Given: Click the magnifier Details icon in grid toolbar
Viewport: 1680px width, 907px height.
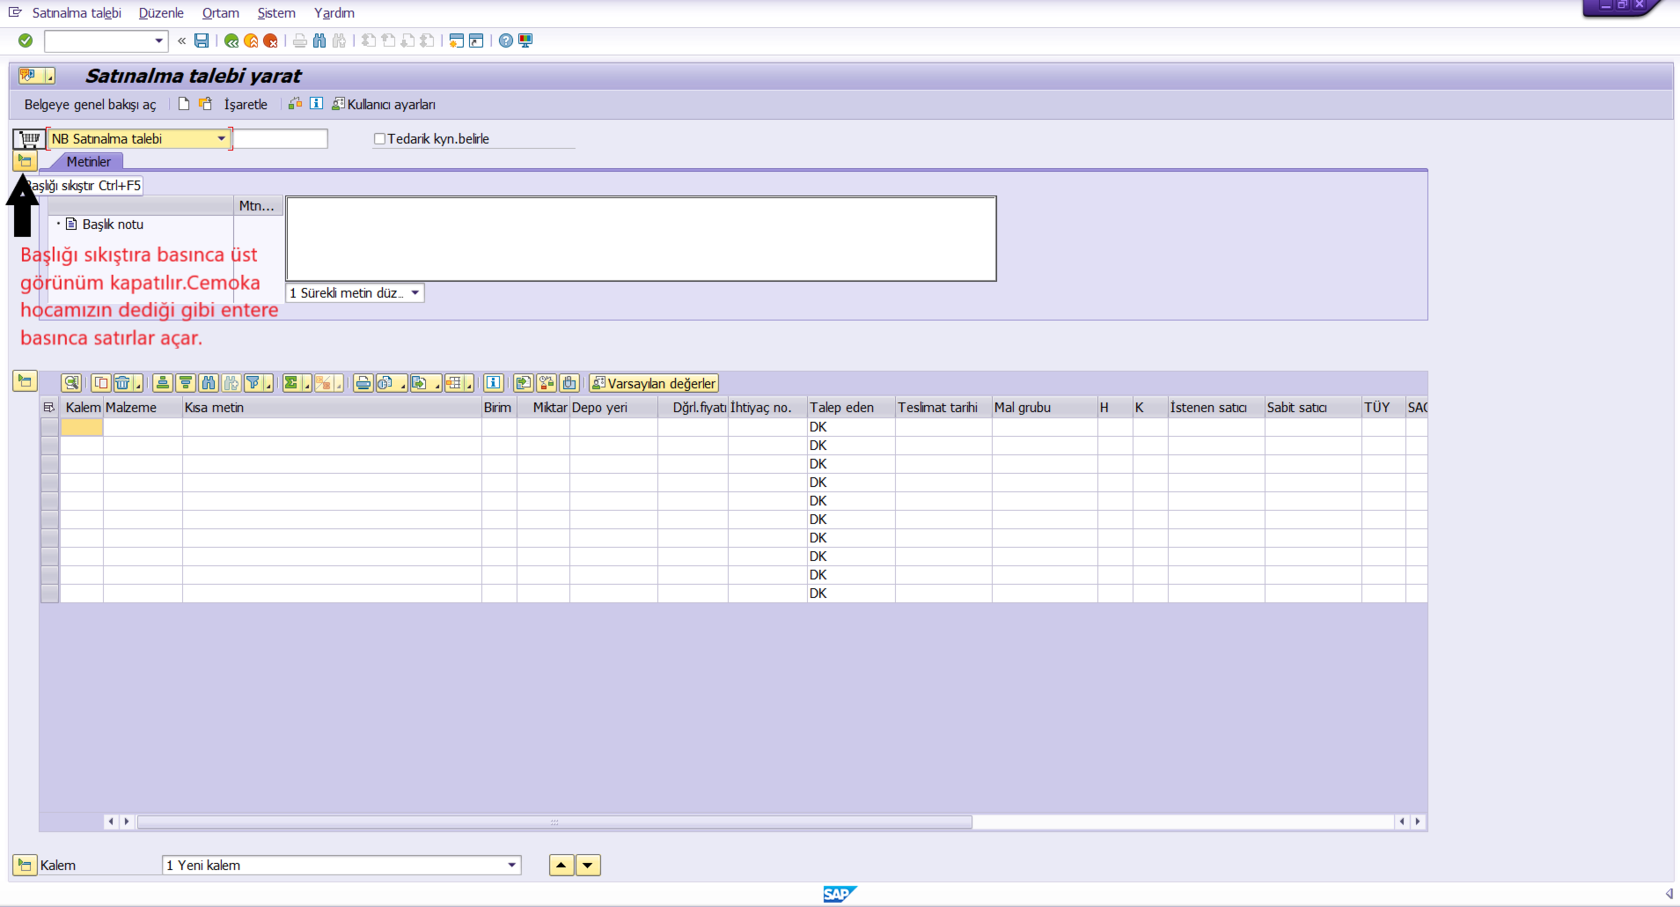Looking at the screenshot, I should coord(71,383).
